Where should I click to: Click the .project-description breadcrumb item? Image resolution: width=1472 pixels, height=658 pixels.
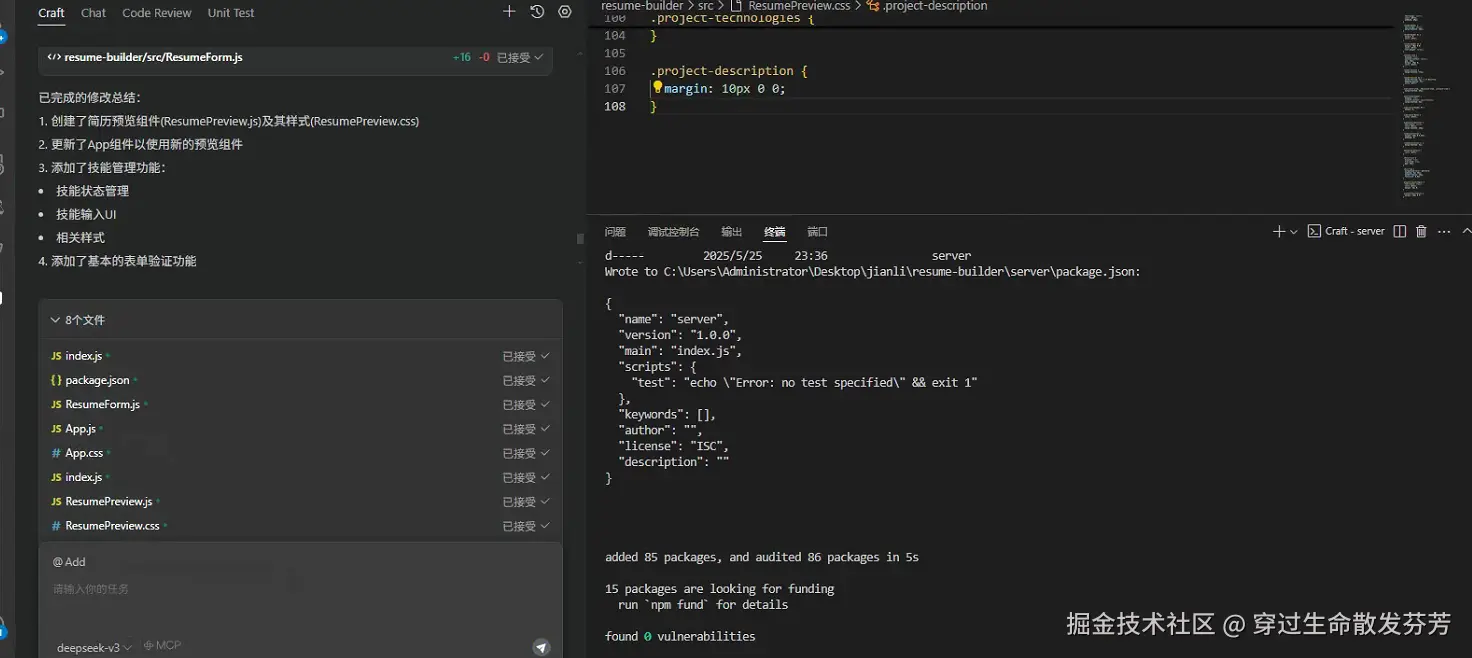[935, 6]
